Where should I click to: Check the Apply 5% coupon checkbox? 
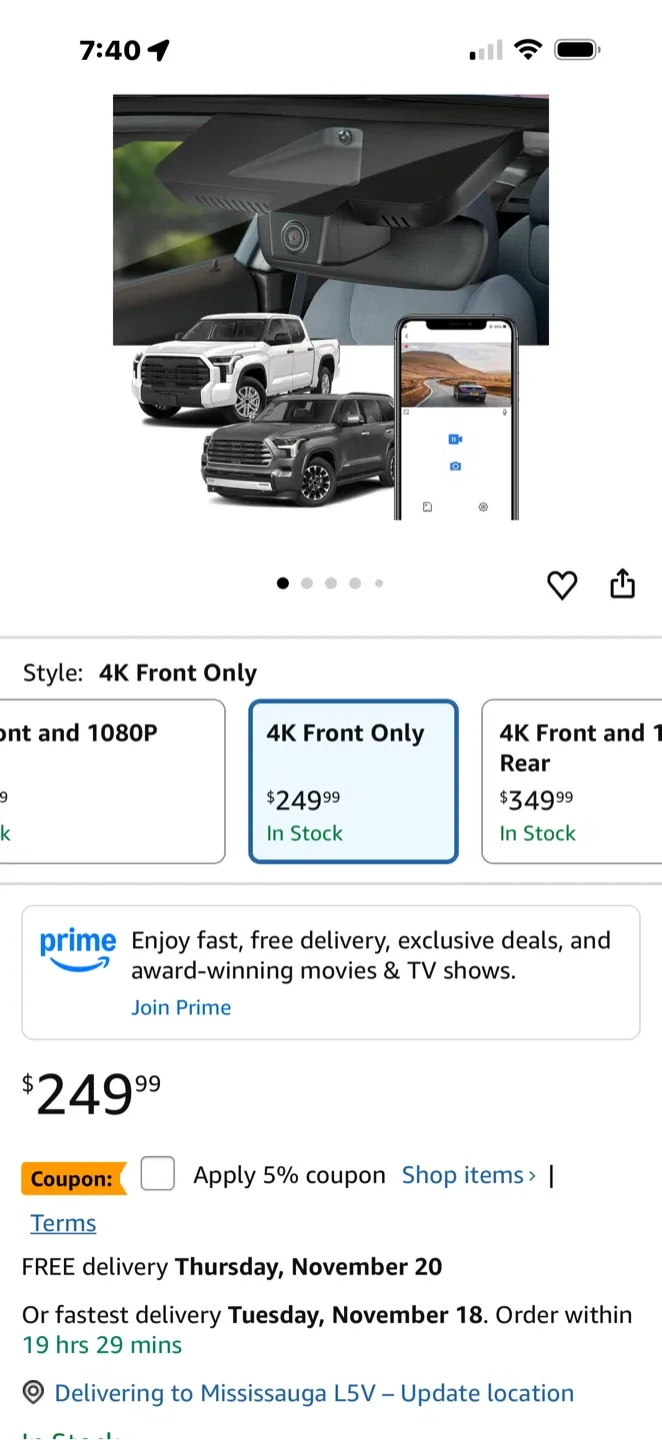coord(157,1173)
